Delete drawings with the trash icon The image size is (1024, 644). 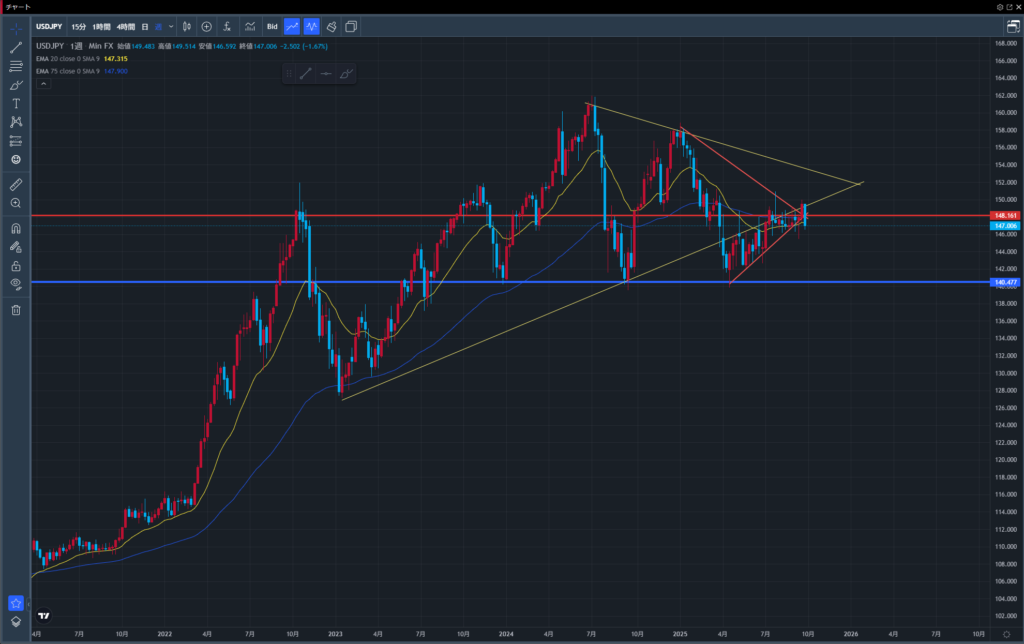point(16,310)
